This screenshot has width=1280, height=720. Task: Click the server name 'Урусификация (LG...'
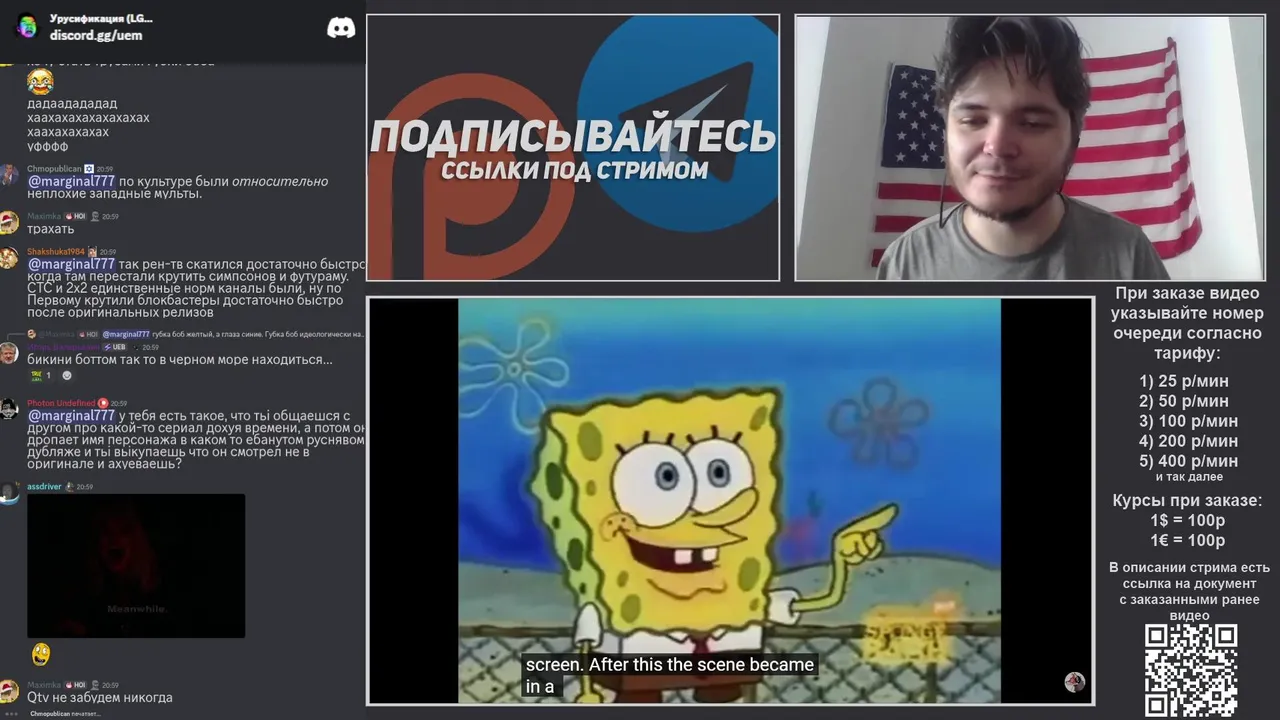pyautogui.click(x=101, y=18)
